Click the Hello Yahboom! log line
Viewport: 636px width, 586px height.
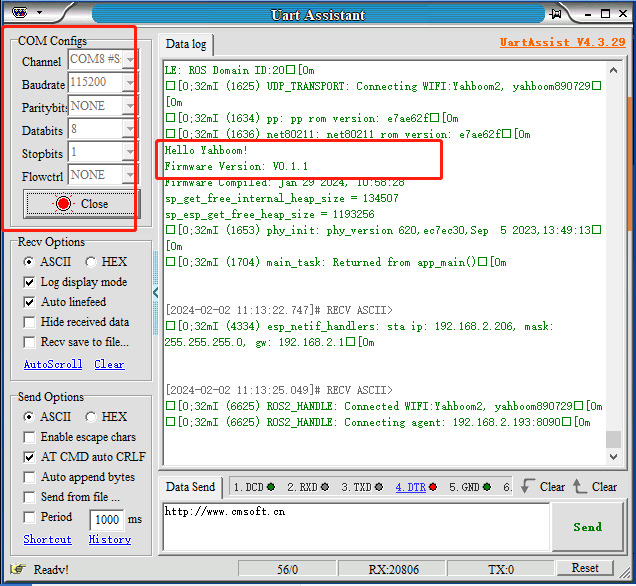pos(206,150)
